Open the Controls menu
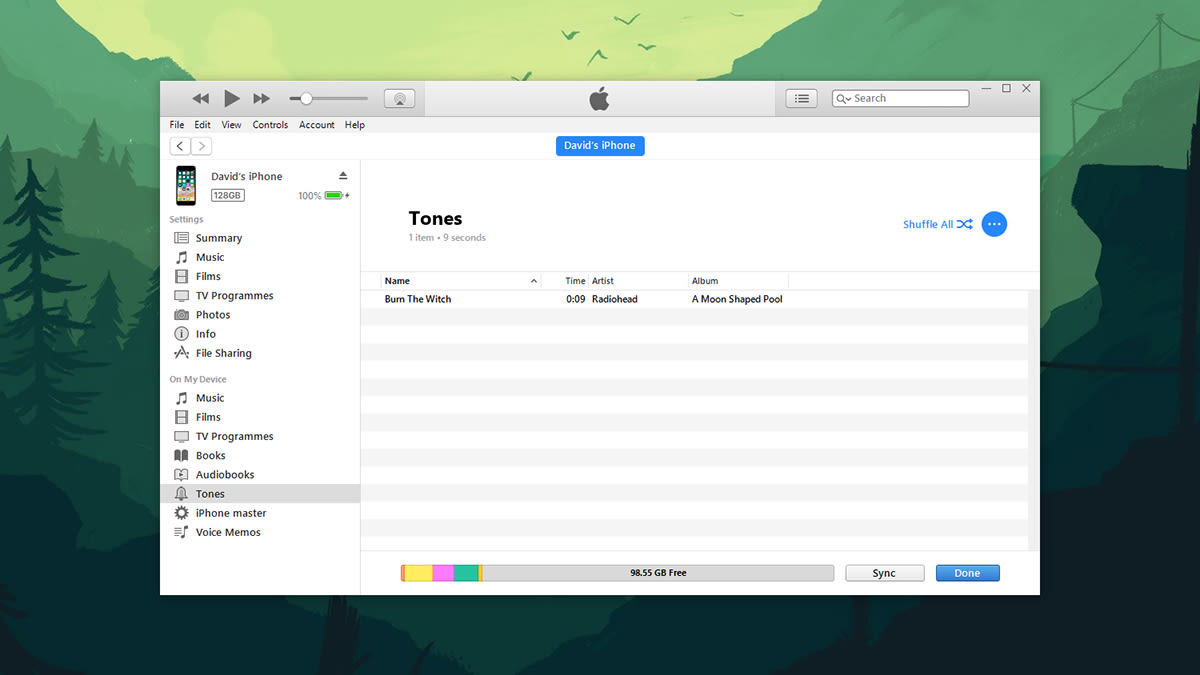Viewport: 1200px width, 675px height. (x=270, y=124)
